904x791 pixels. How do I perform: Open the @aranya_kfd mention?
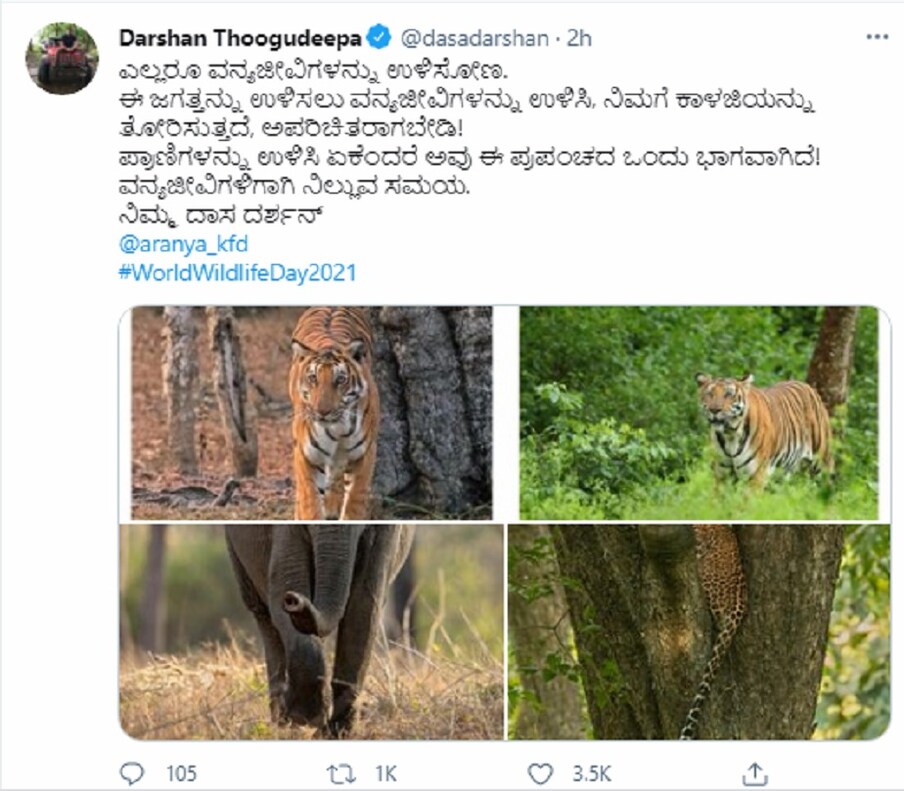183,244
